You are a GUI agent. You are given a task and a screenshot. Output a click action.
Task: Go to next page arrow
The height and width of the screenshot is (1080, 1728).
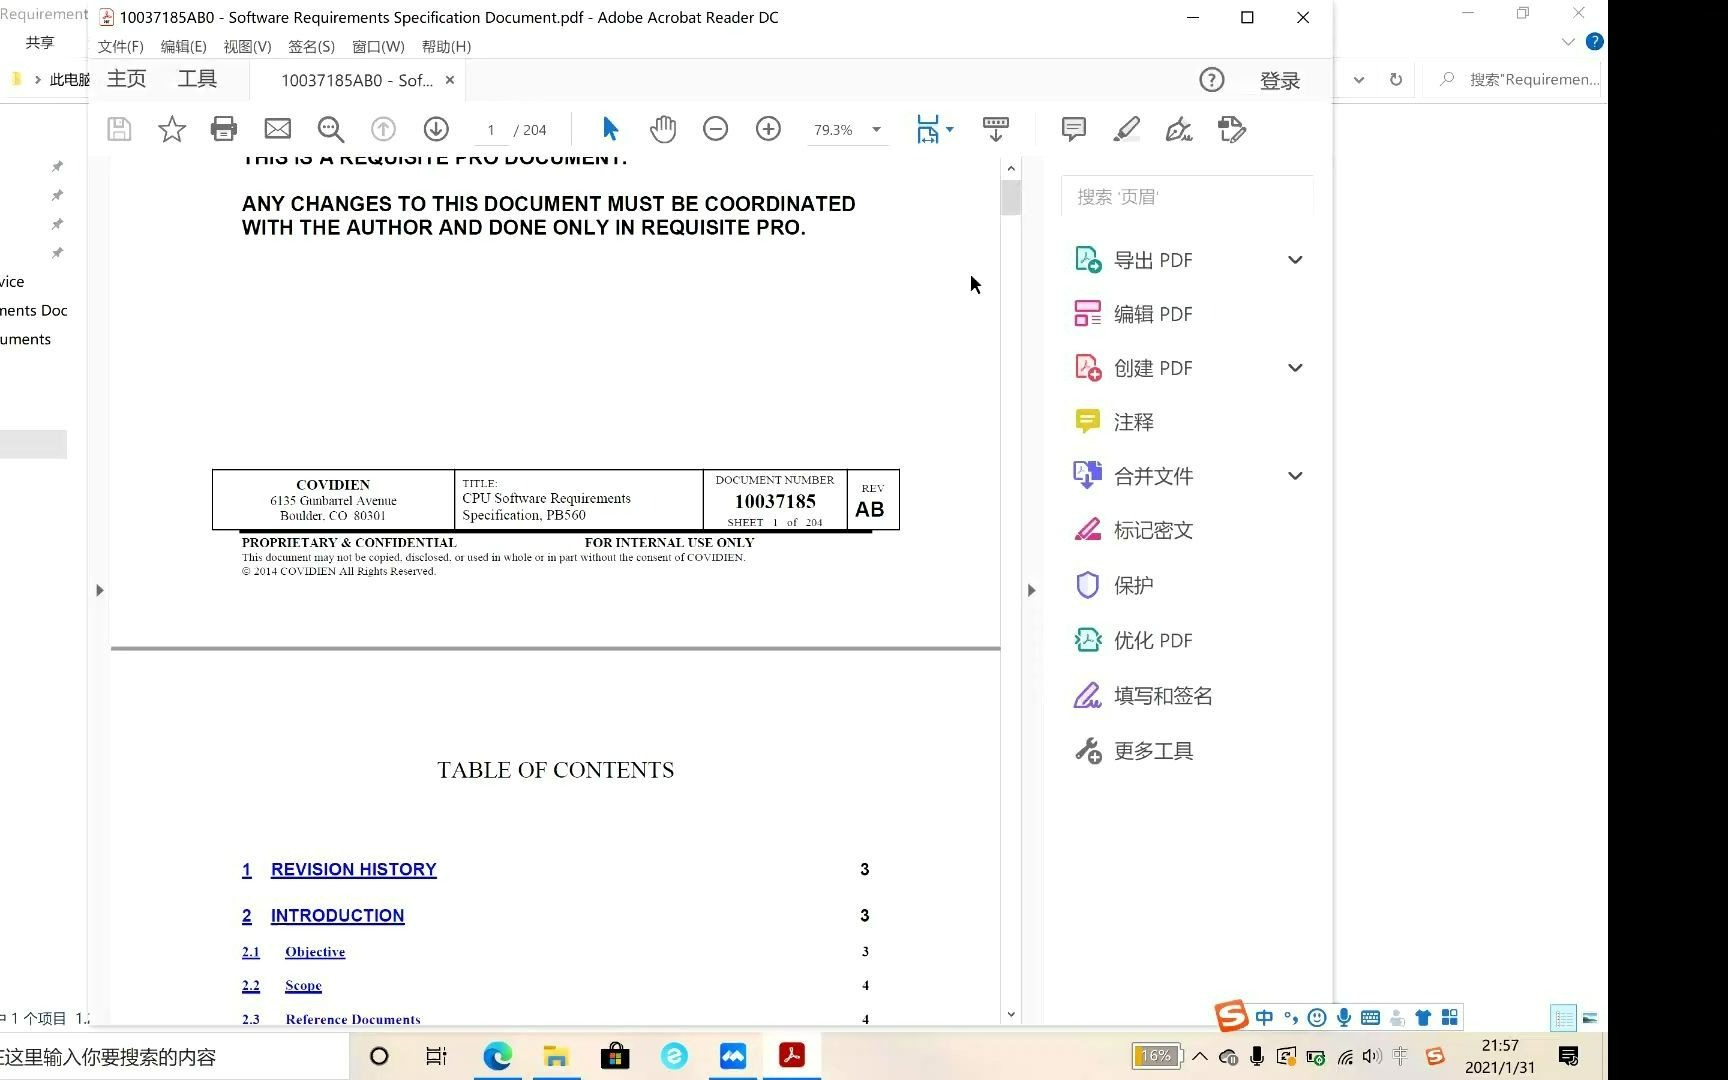coord(436,129)
